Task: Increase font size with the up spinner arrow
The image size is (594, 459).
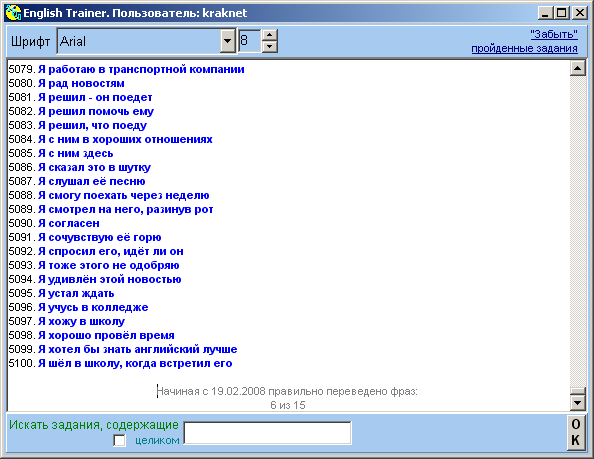Action: point(269,35)
